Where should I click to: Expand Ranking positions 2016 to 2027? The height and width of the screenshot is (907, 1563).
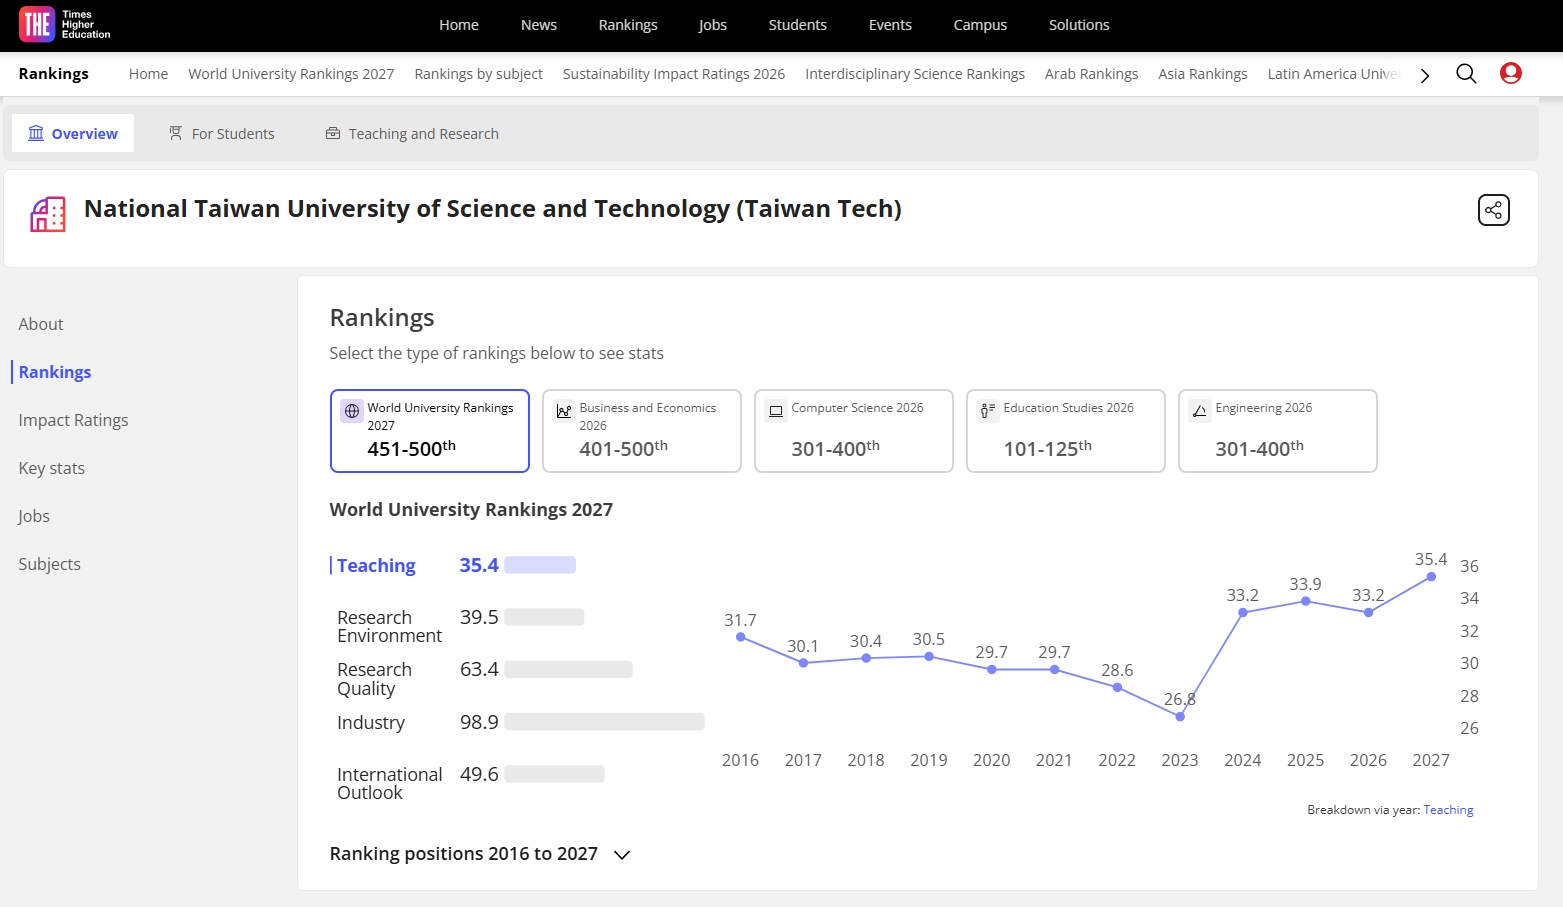coord(480,854)
